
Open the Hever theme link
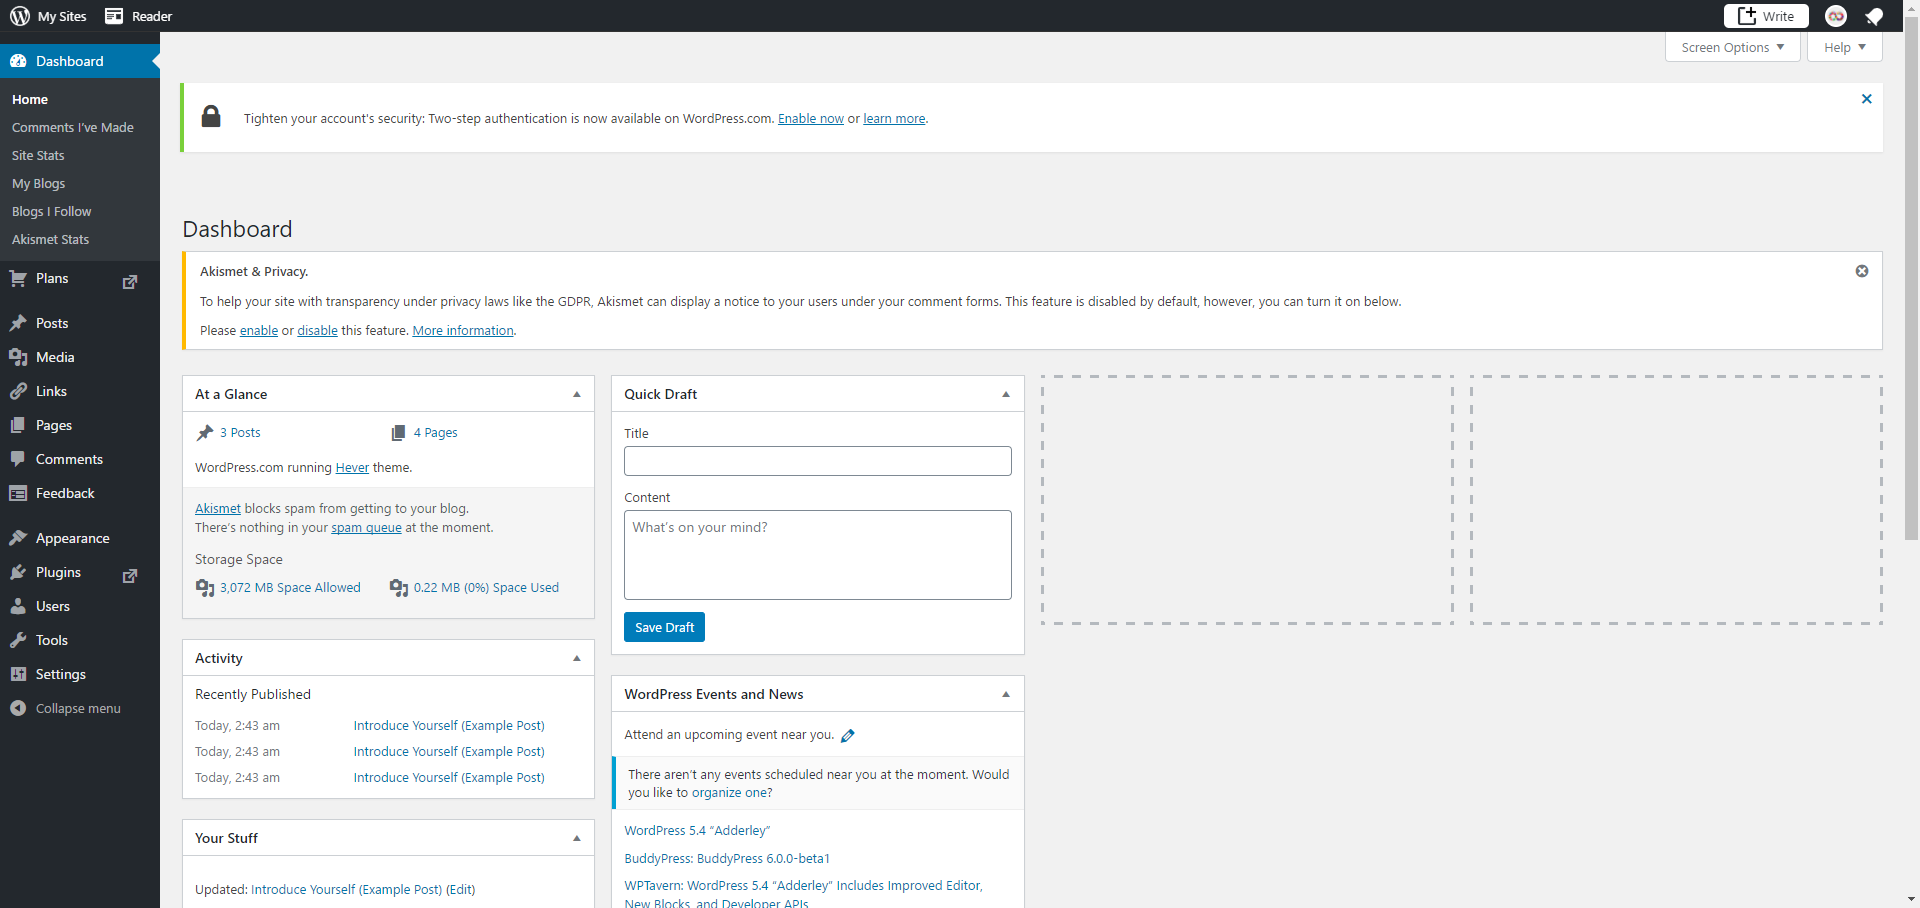coord(352,467)
